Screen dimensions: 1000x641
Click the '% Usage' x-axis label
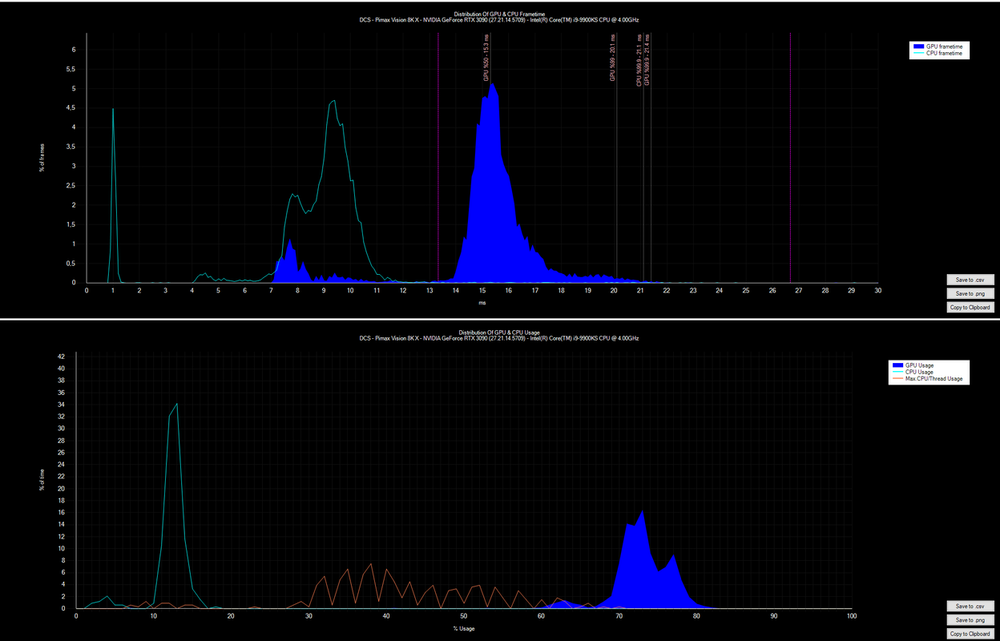(464, 629)
